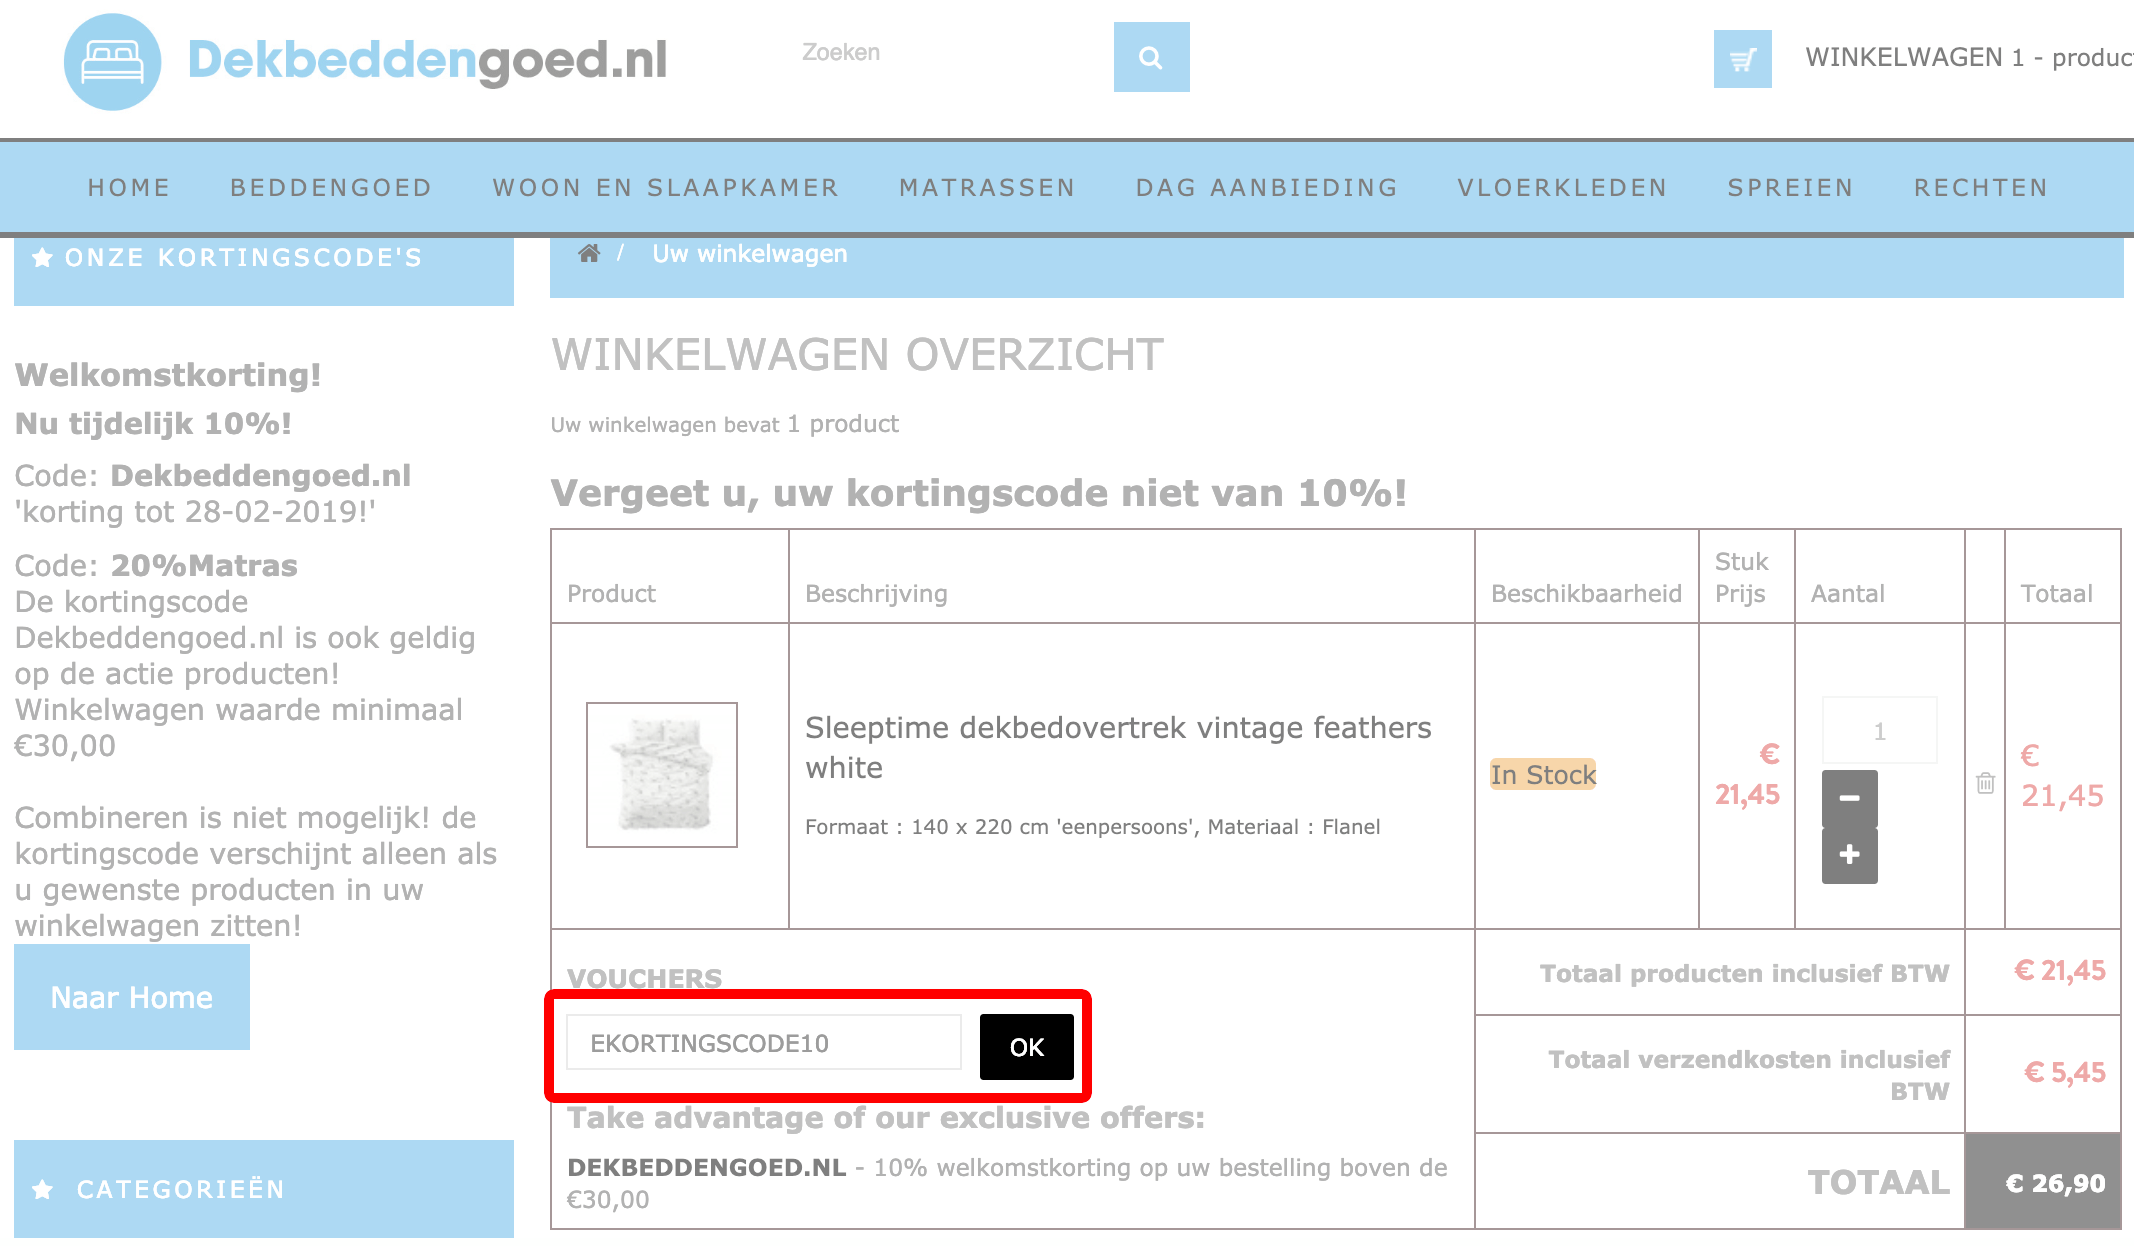Click the WINKELWAGEN 1 - product link
This screenshot has width=2134, height=1246.
click(1969, 58)
